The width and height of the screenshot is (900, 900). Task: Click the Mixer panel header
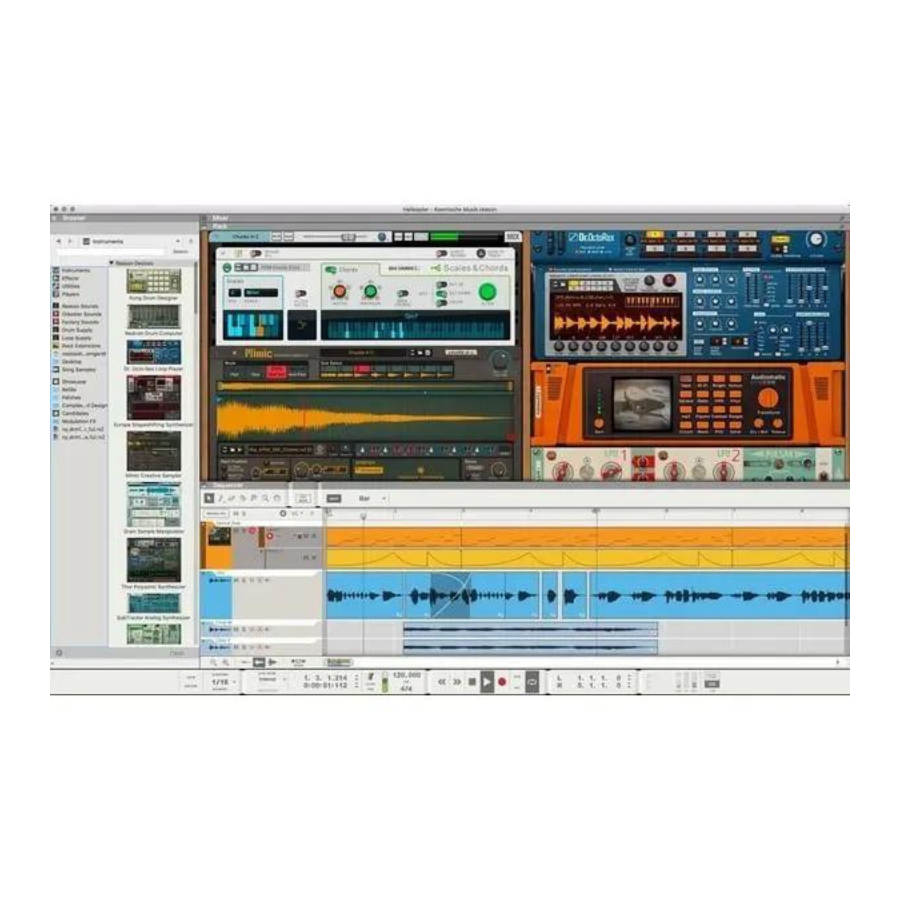click(220, 218)
